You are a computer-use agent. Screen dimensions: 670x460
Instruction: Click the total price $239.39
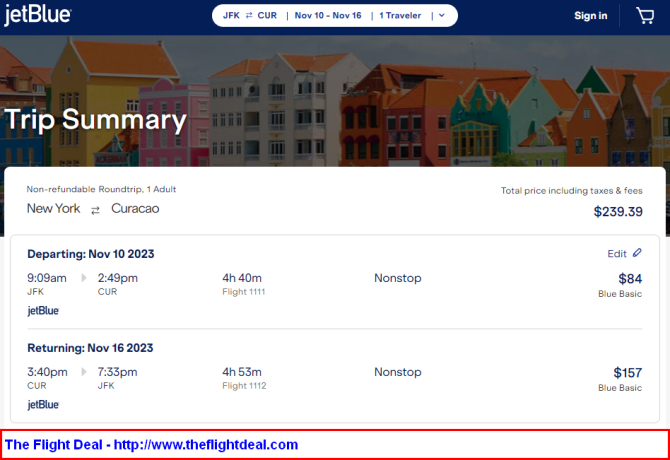618,211
